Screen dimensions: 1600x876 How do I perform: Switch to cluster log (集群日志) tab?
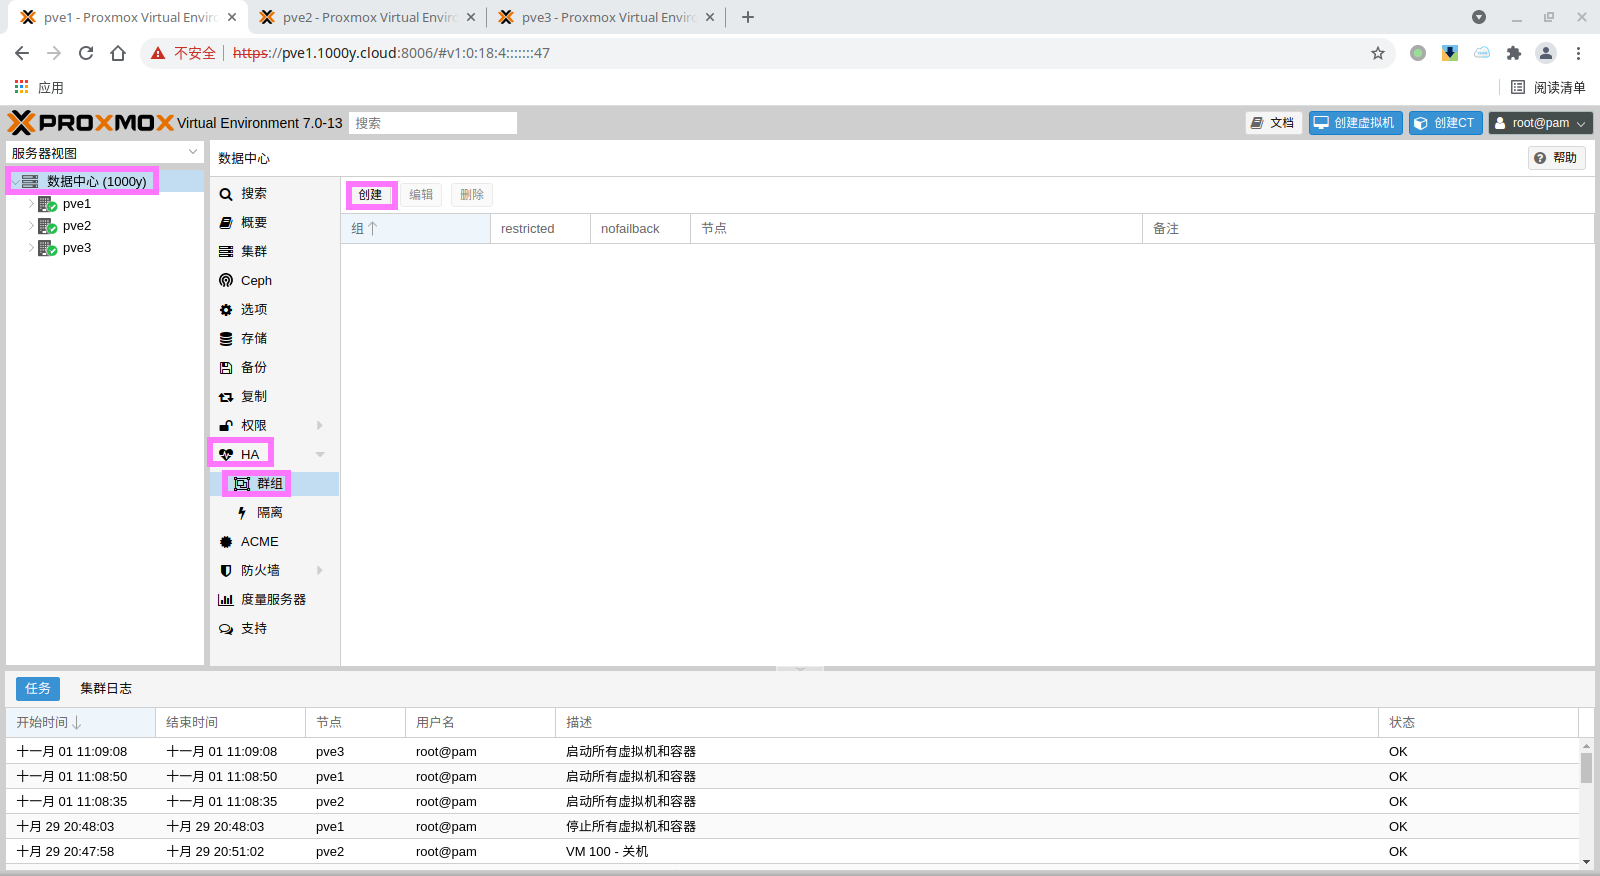pos(106,689)
